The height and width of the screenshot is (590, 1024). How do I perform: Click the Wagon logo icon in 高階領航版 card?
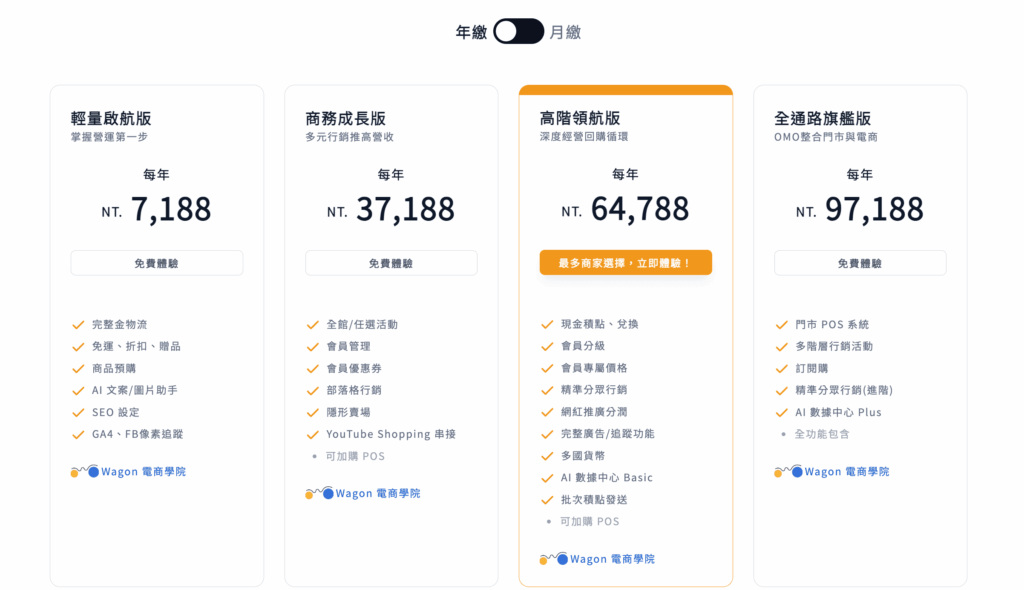(554, 559)
